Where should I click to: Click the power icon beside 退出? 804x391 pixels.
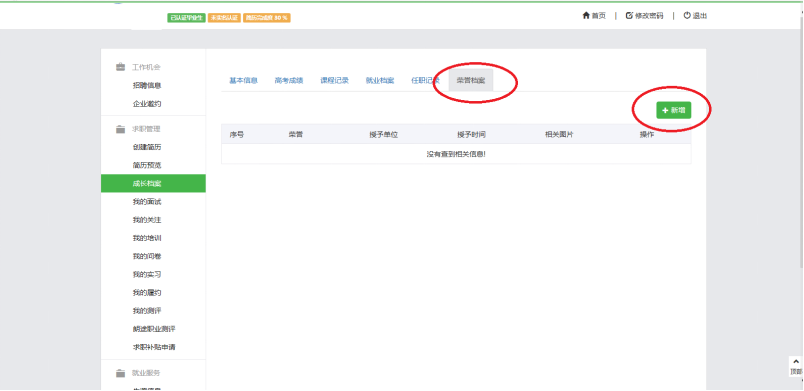click(x=687, y=16)
